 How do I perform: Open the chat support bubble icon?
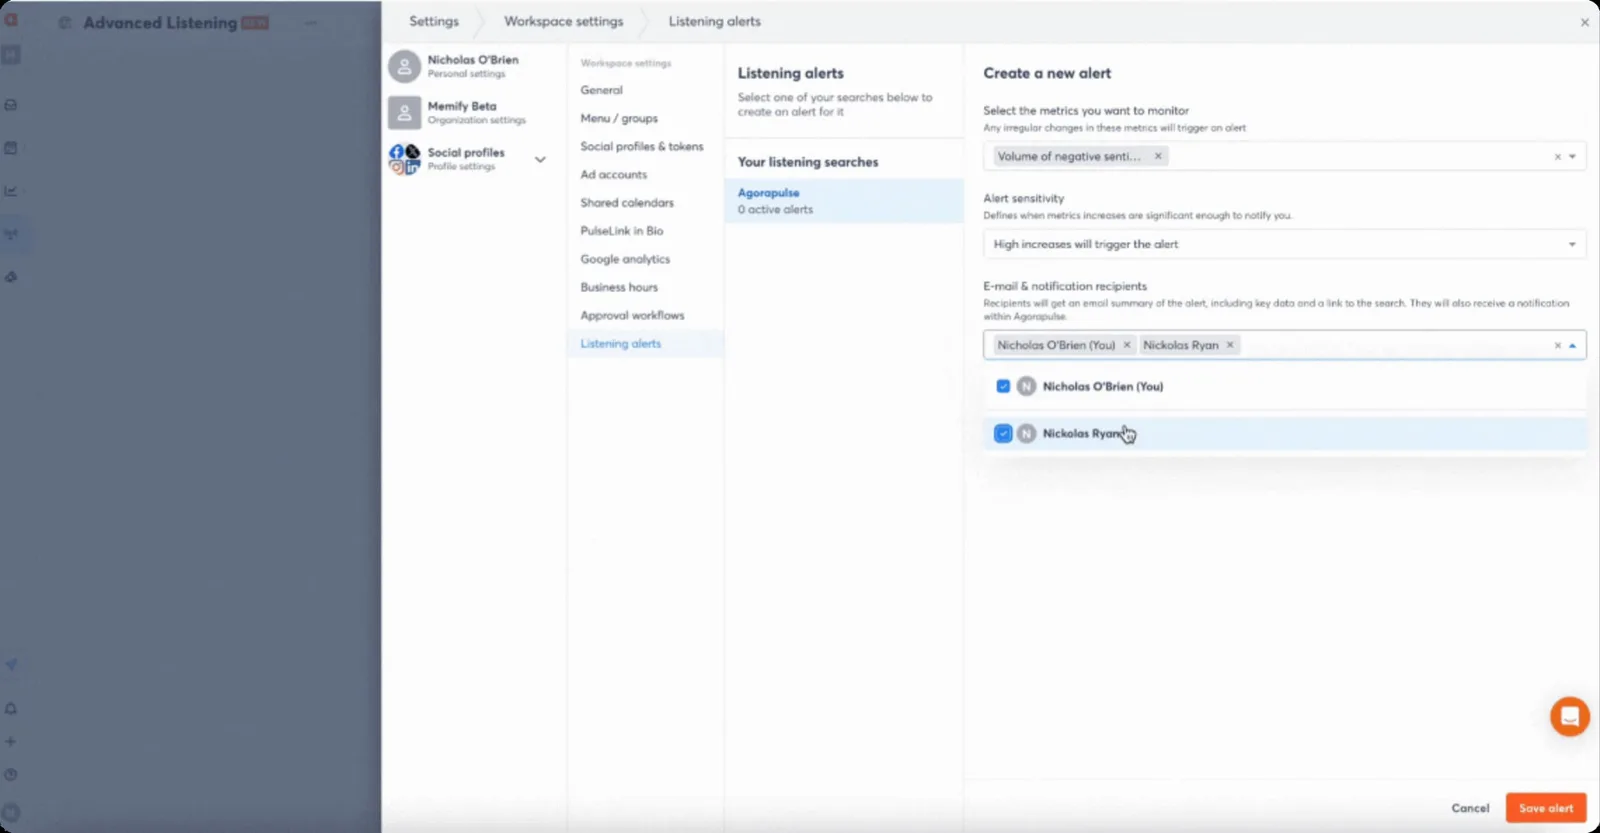point(1569,716)
